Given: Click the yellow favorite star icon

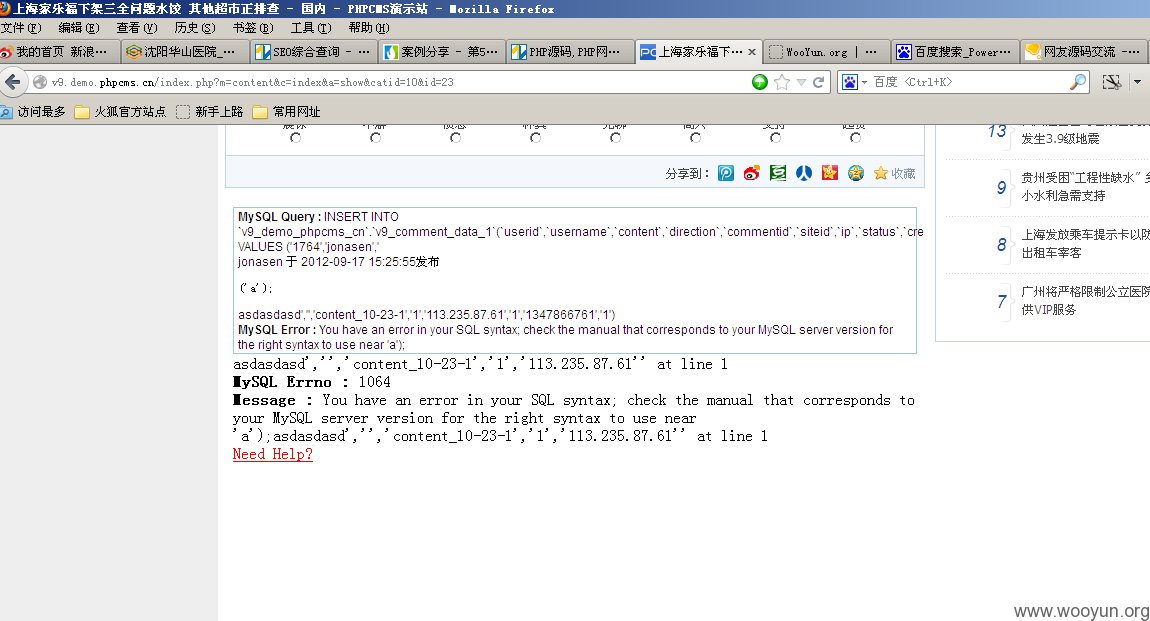Looking at the screenshot, I should [881, 173].
